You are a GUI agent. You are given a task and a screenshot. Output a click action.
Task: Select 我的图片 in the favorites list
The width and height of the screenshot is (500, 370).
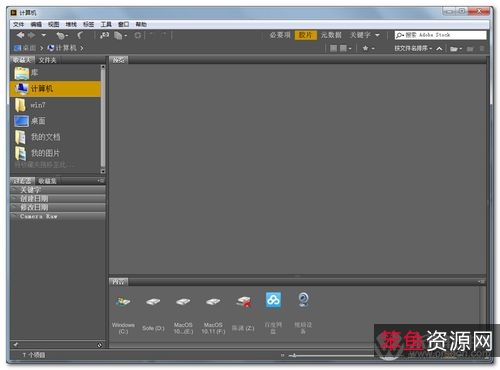pos(55,153)
